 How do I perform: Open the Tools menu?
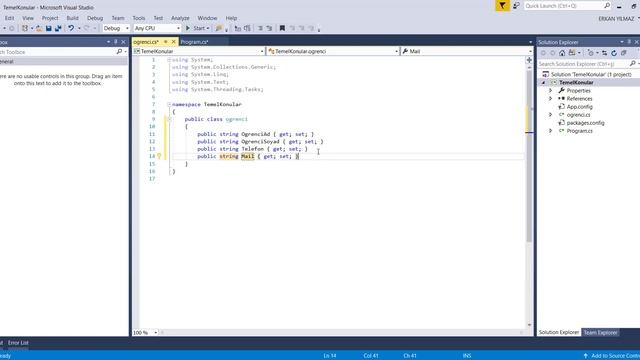click(139, 18)
